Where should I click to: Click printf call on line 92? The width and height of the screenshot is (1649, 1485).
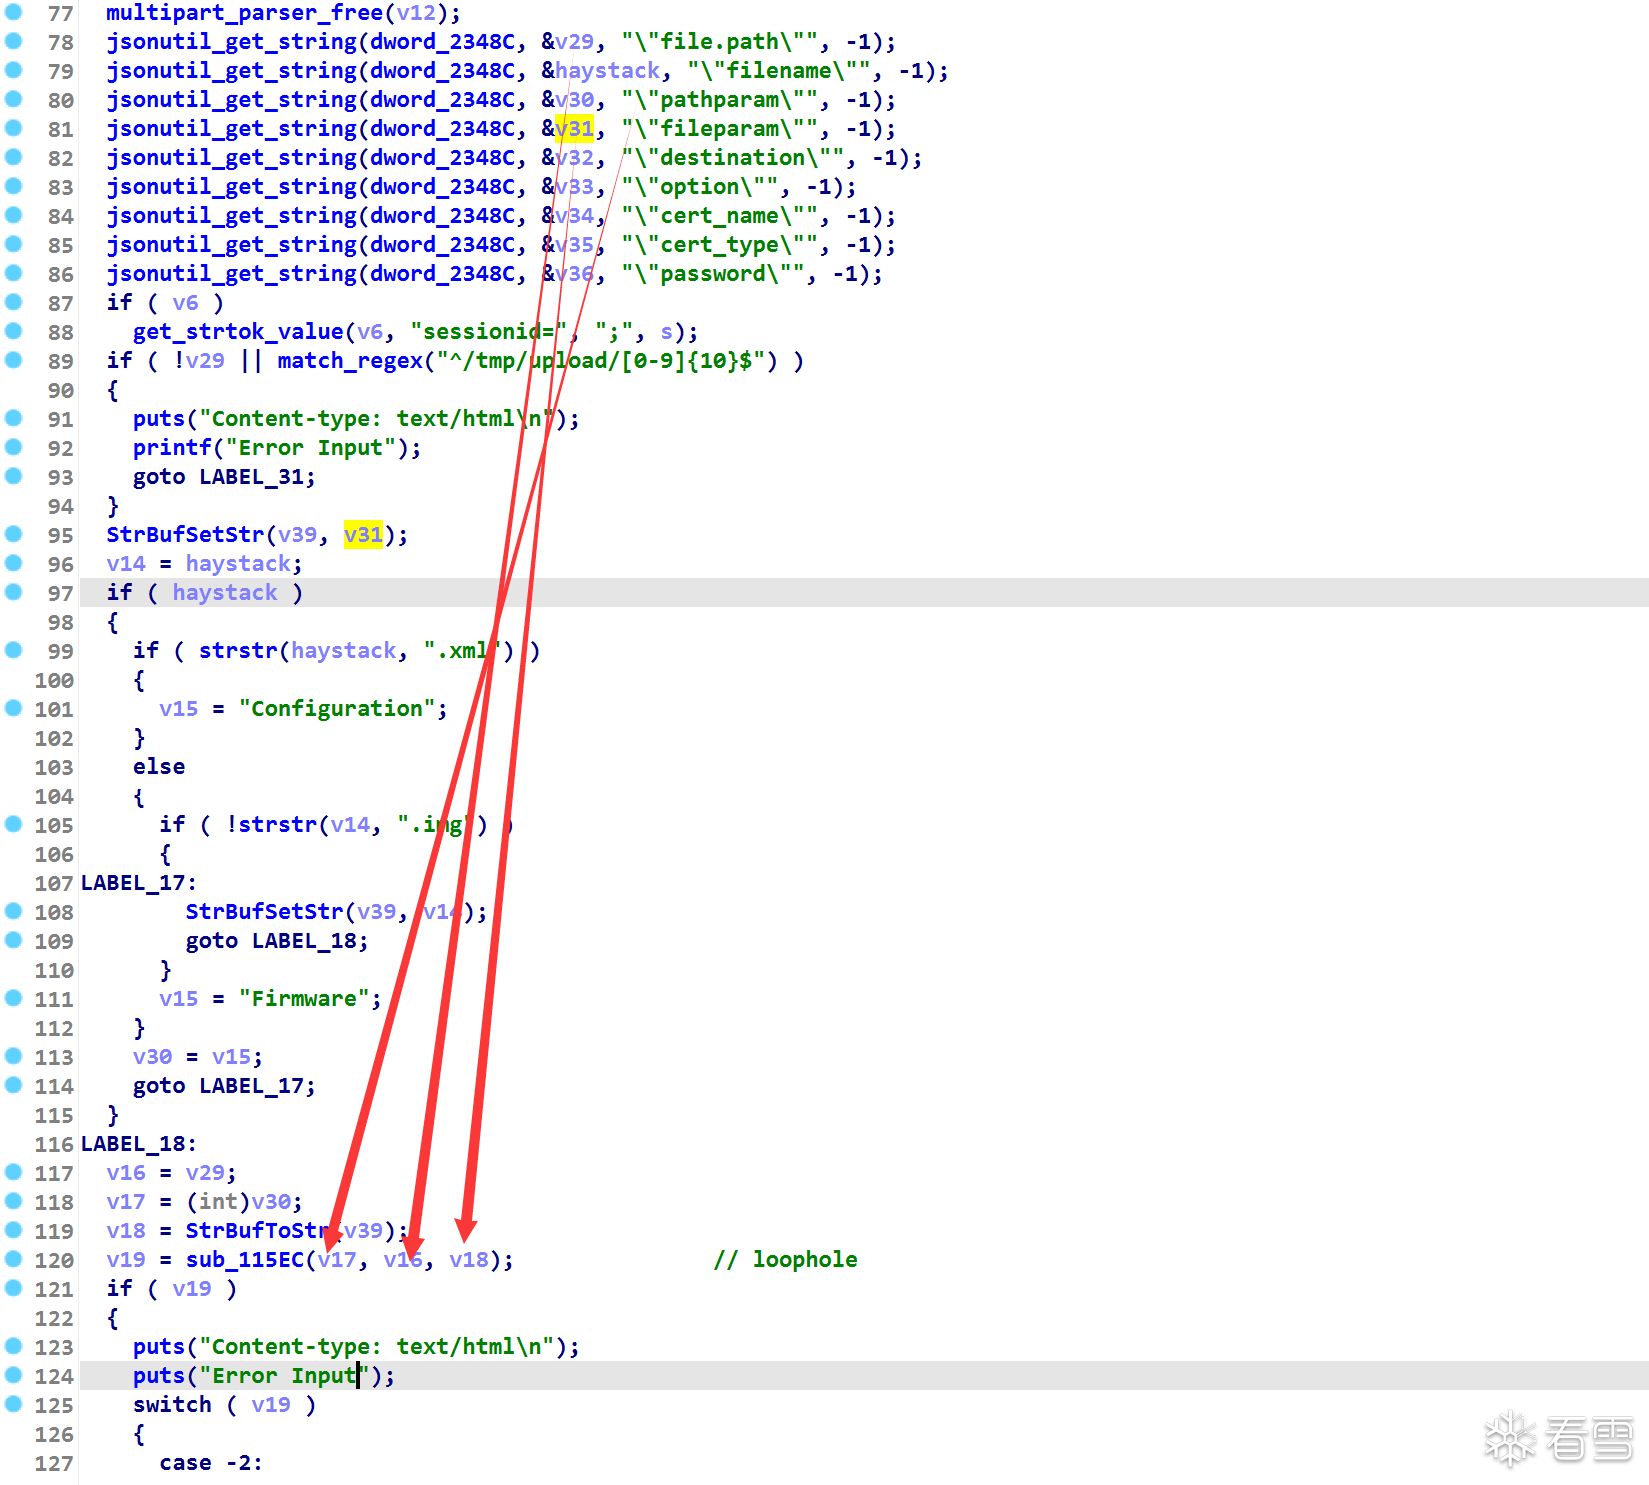coord(172,448)
